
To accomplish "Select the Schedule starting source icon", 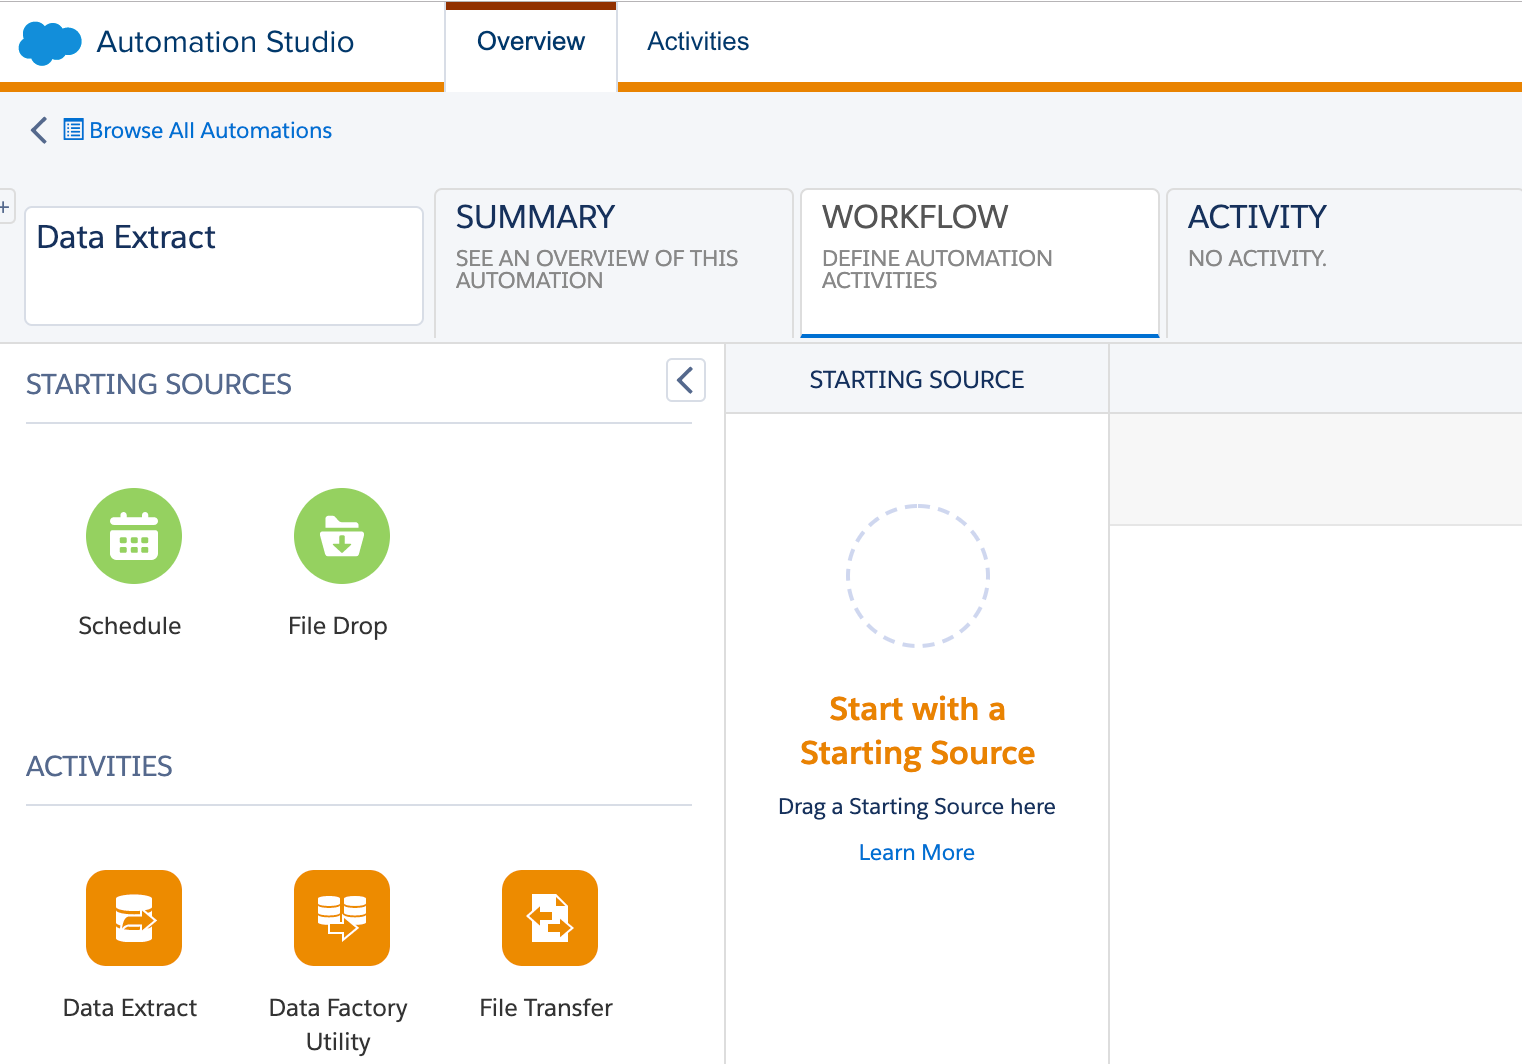I will point(134,536).
